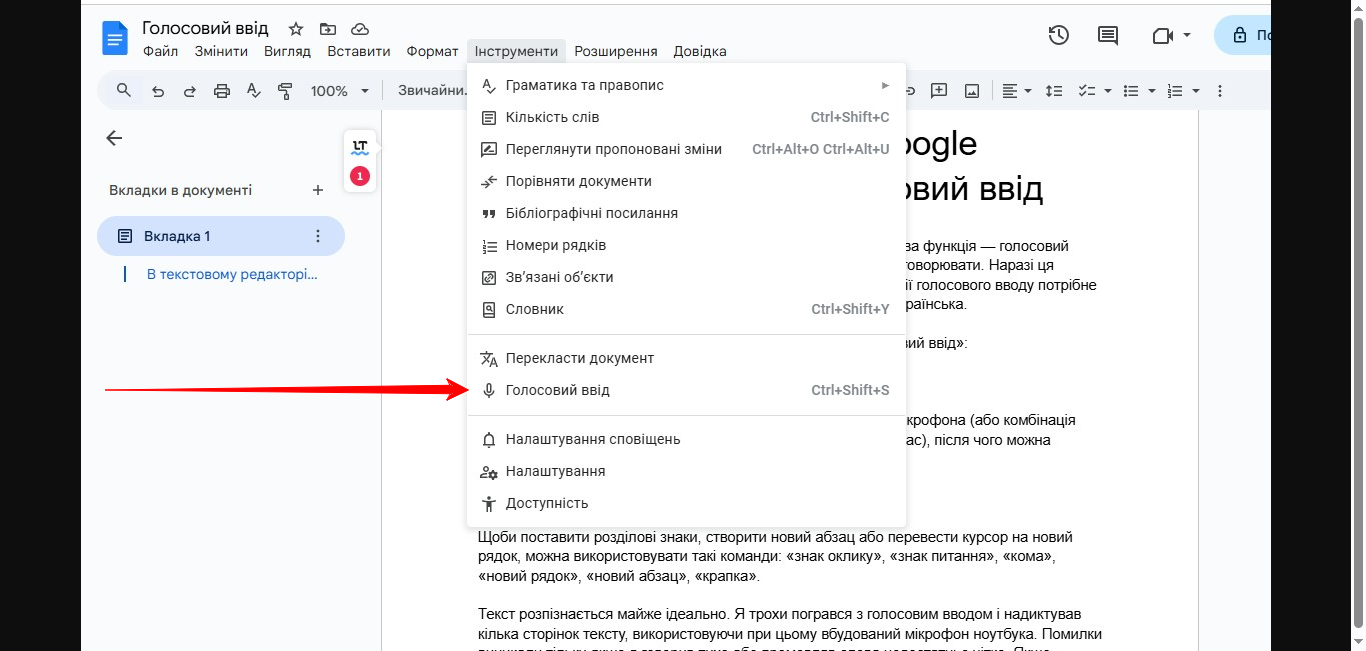Select the text alignment icon
This screenshot has height=651, width=1366.
click(x=1010, y=91)
